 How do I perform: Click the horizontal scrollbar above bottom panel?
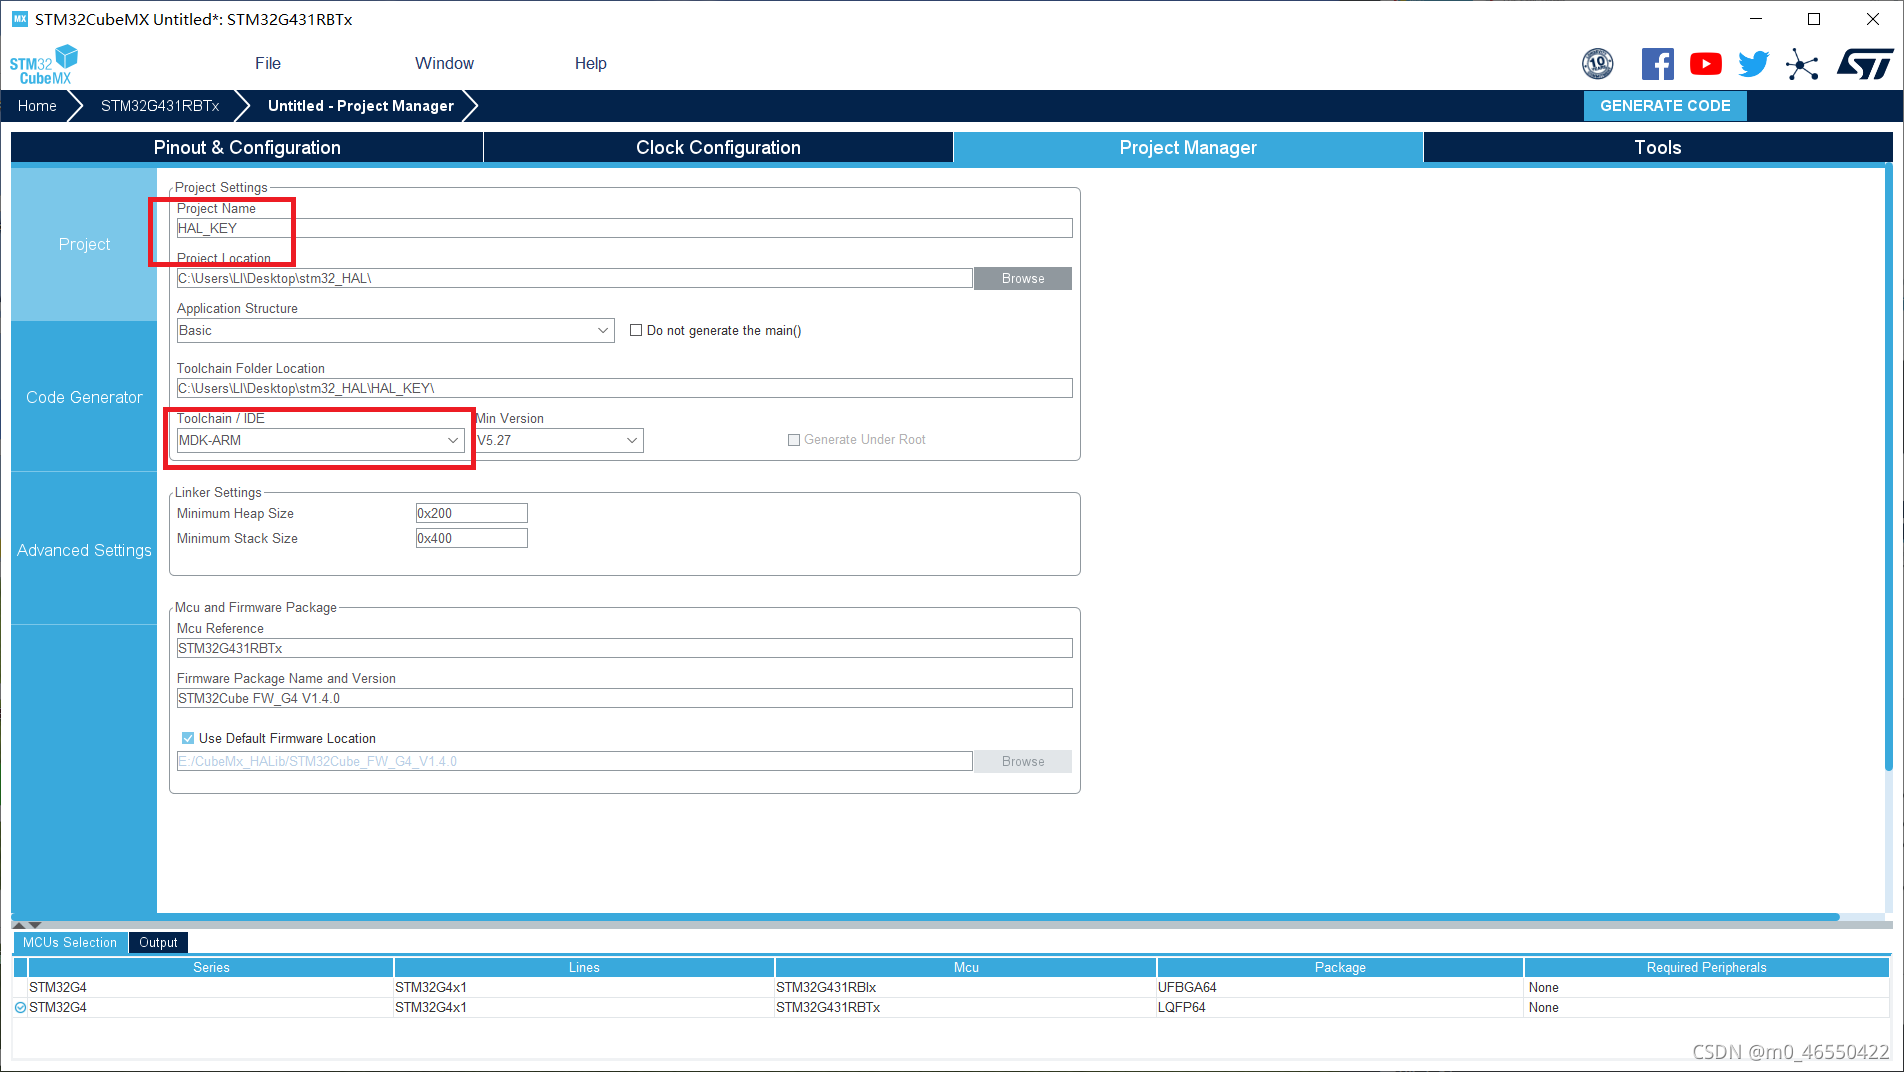925,917
